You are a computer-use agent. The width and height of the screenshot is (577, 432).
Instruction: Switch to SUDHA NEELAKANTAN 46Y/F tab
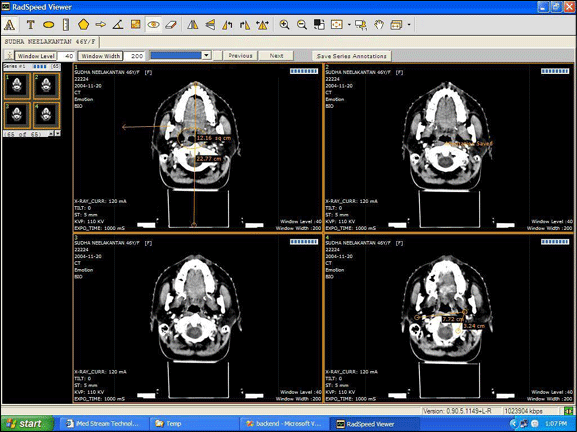click(50, 42)
